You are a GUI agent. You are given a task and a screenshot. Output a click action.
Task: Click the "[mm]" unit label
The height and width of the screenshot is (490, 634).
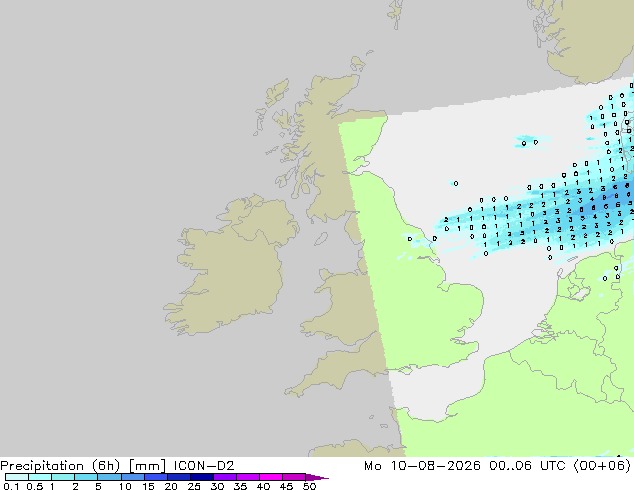[147, 466]
